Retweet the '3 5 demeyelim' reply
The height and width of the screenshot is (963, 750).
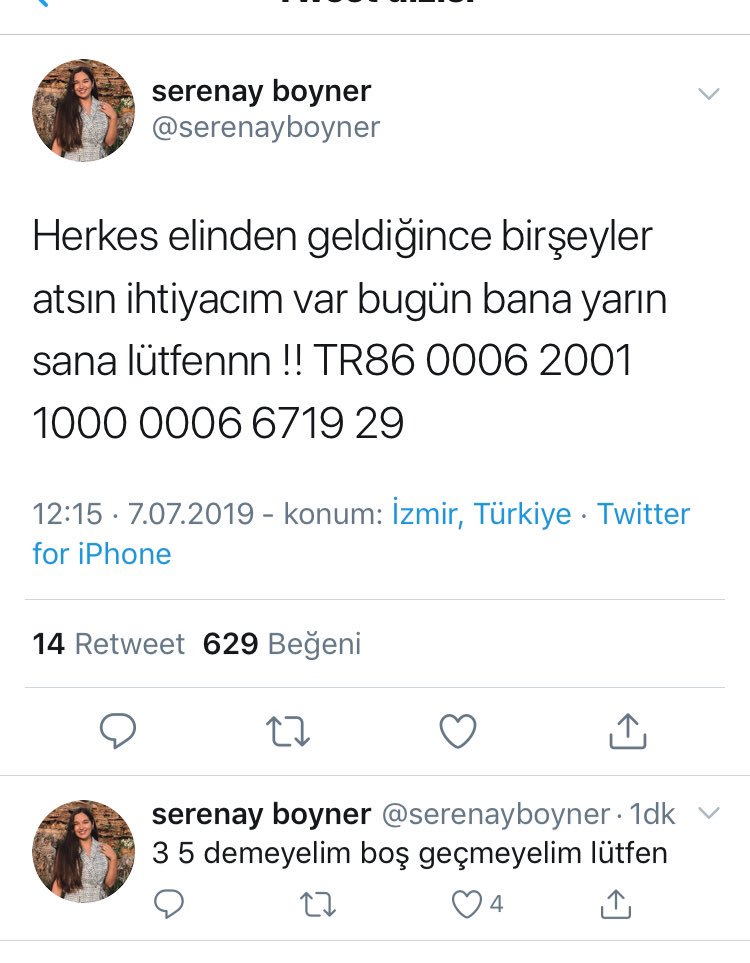[x=318, y=905]
